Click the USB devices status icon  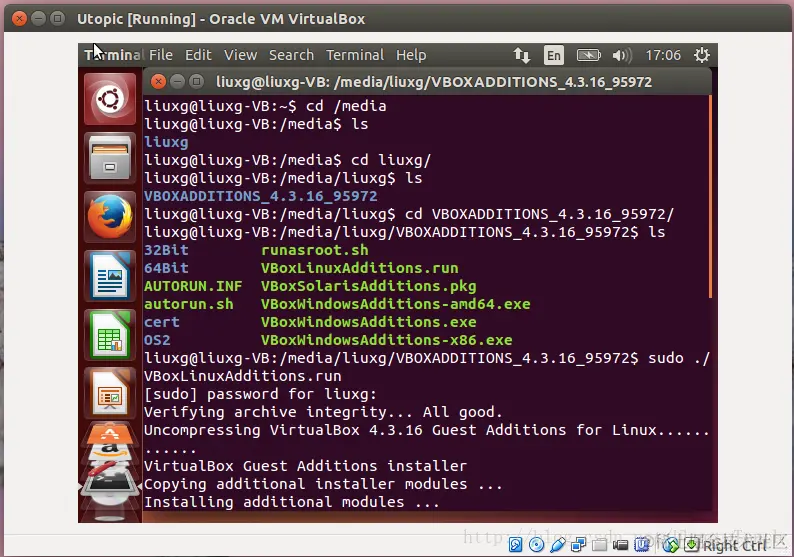tap(558, 545)
